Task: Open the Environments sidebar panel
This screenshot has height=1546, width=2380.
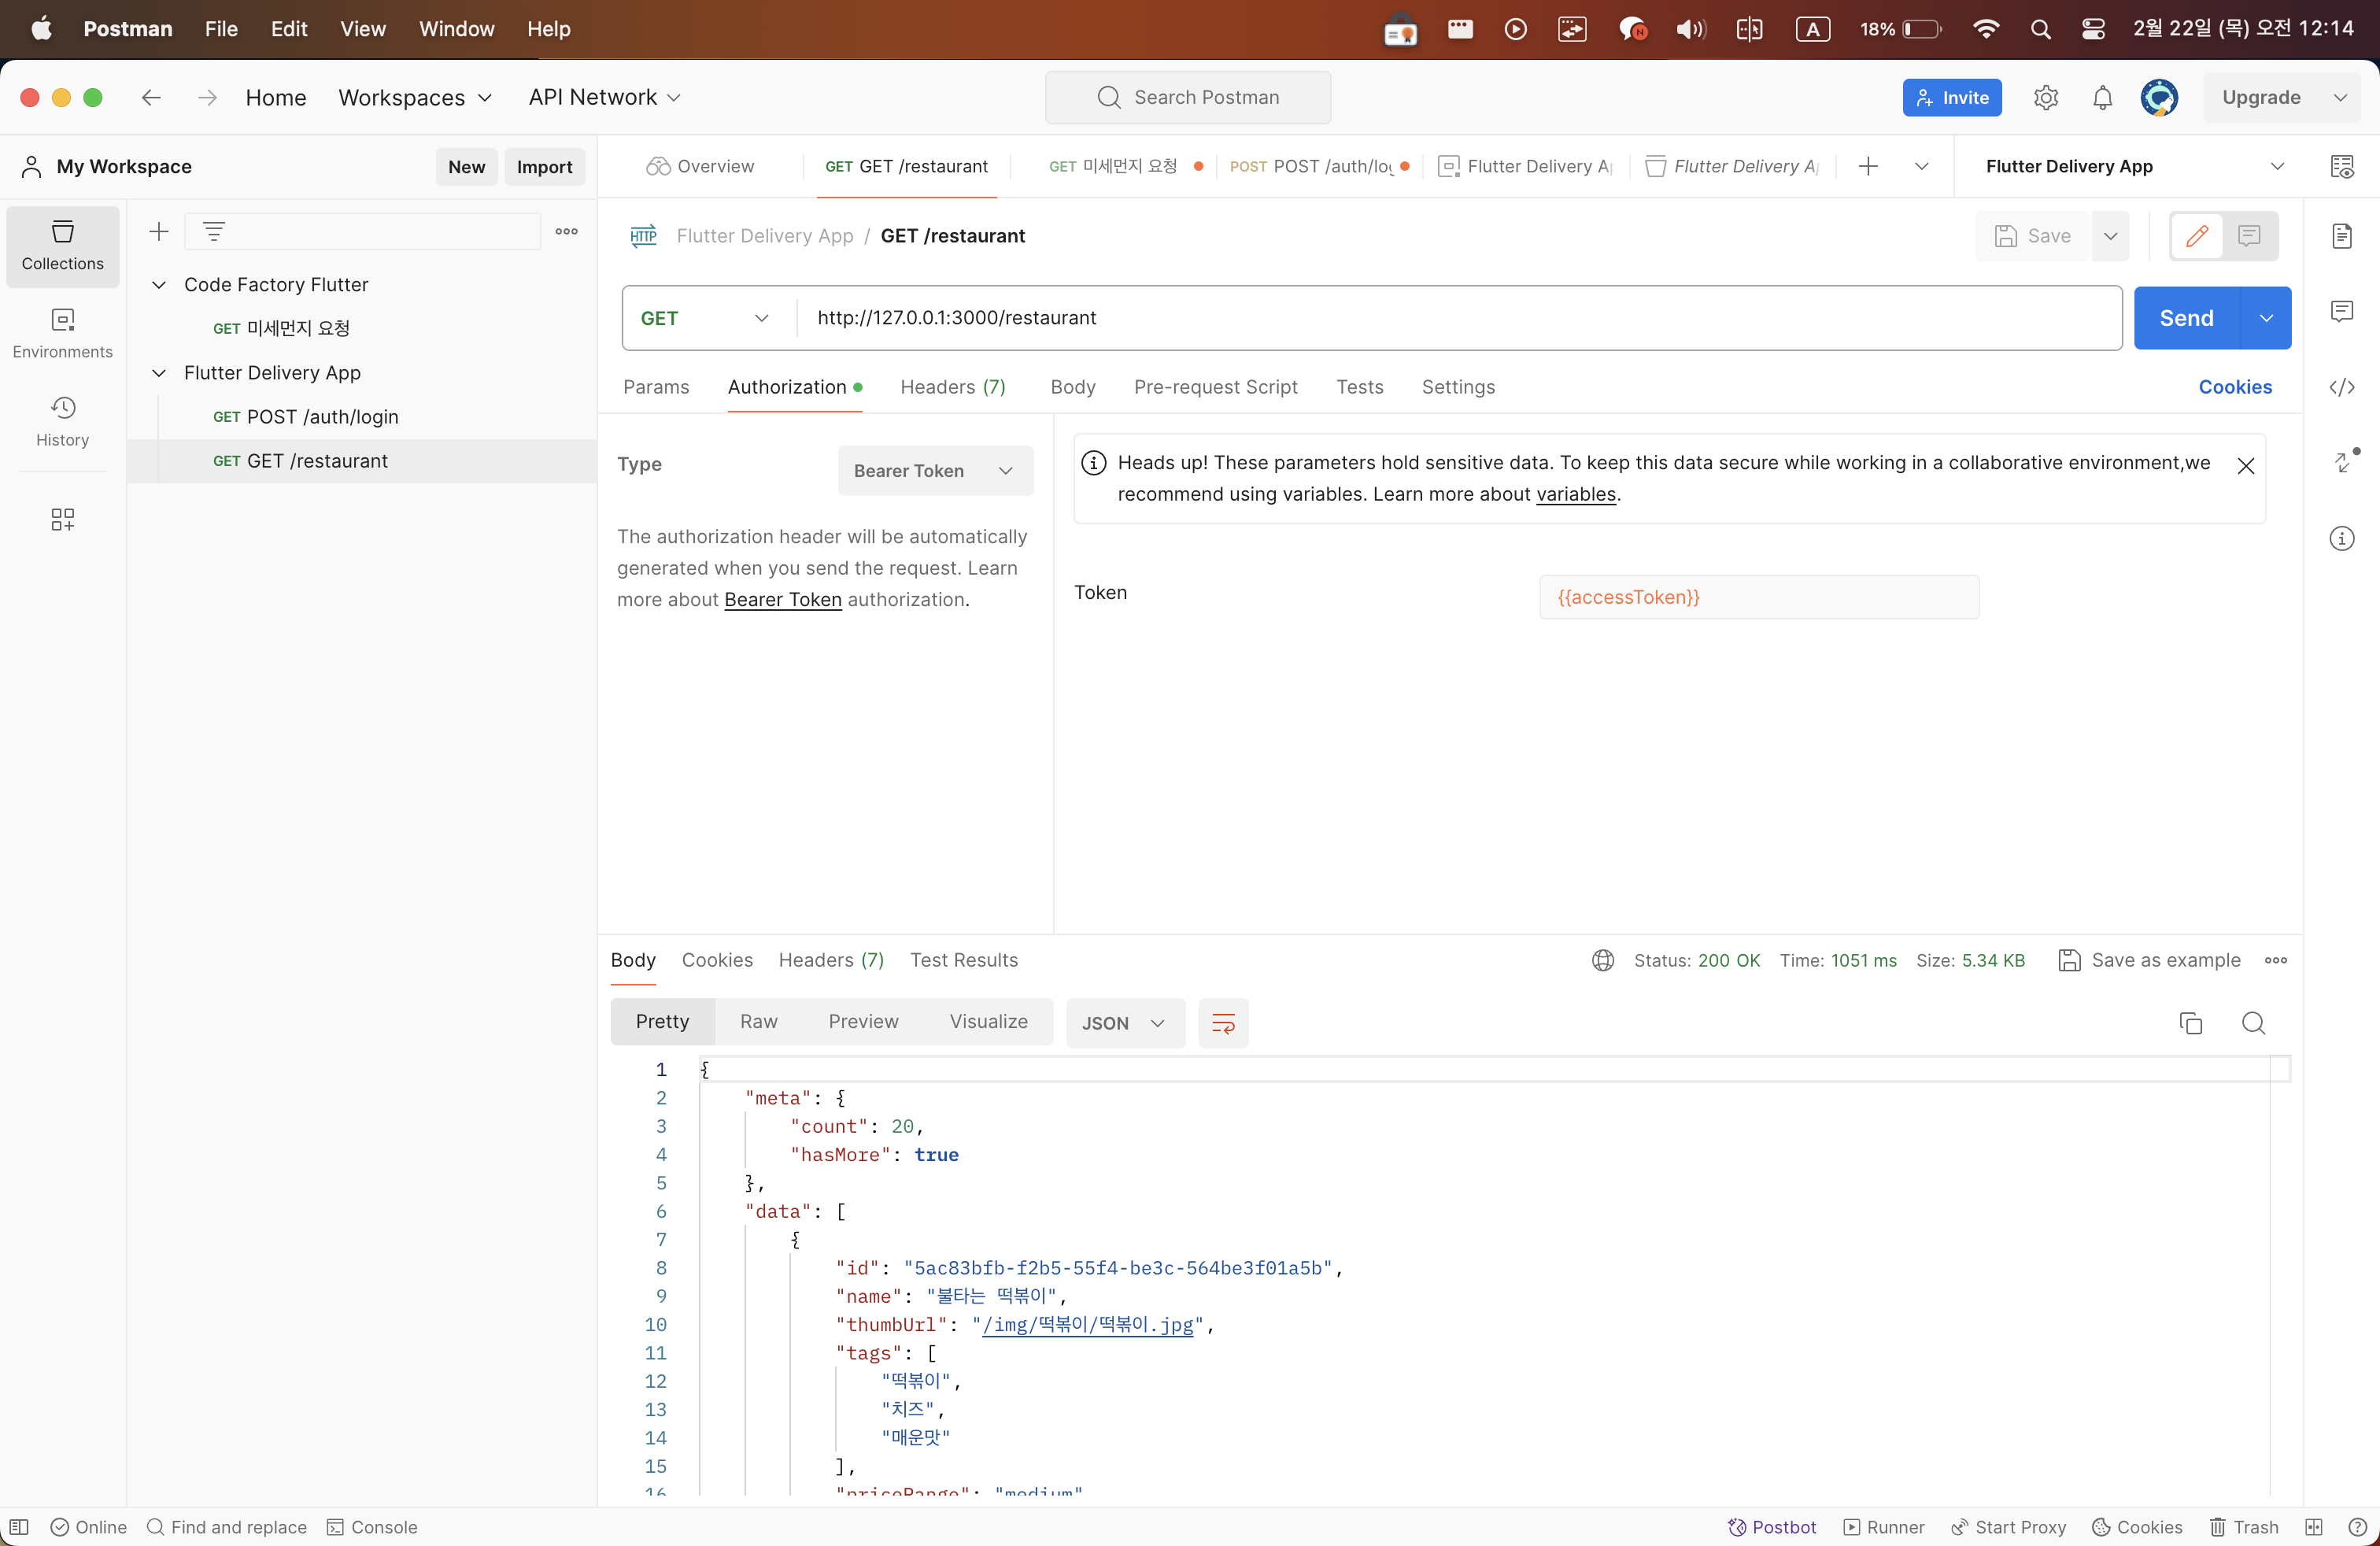Action: [x=62, y=334]
